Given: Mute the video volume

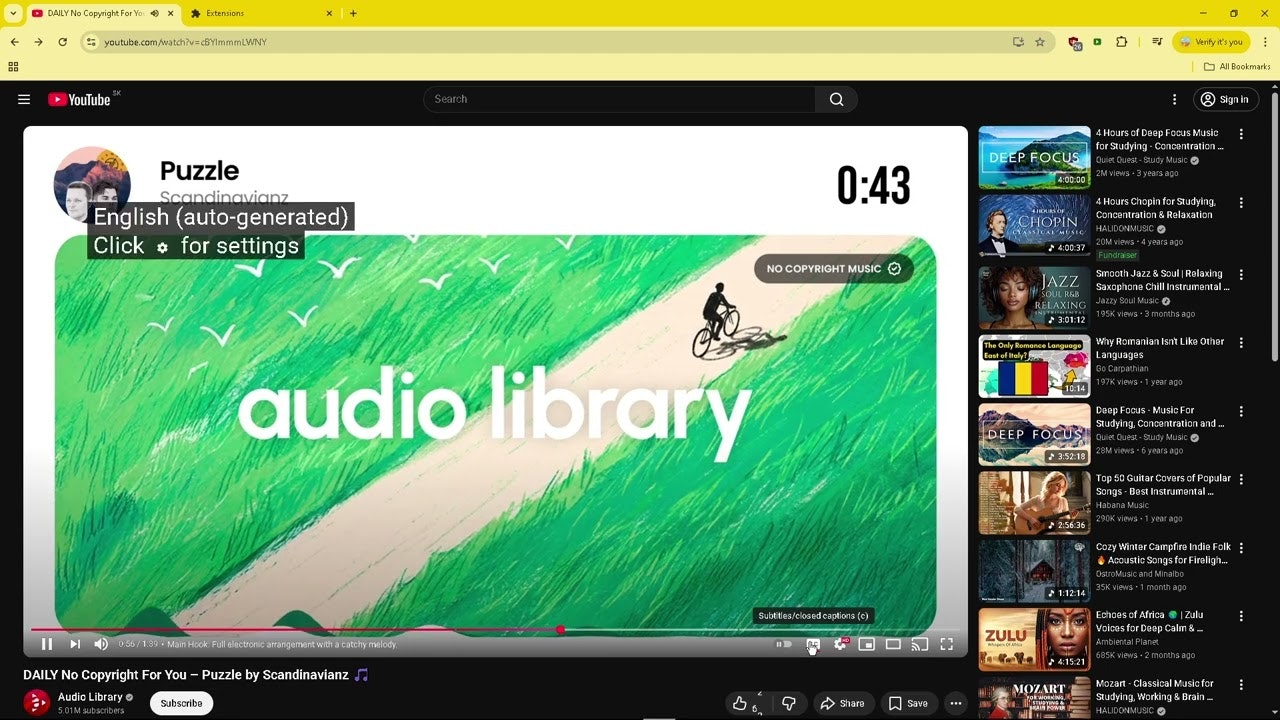Looking at the screenshot, I should click(100, 644).
